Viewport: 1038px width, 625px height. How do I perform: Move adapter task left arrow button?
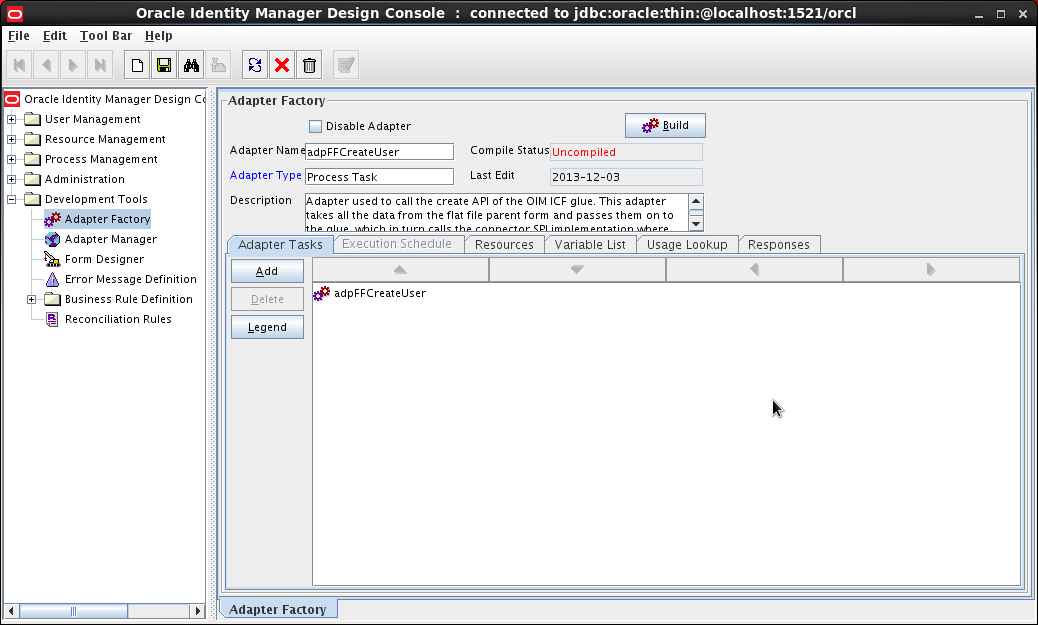coord(754,269)
